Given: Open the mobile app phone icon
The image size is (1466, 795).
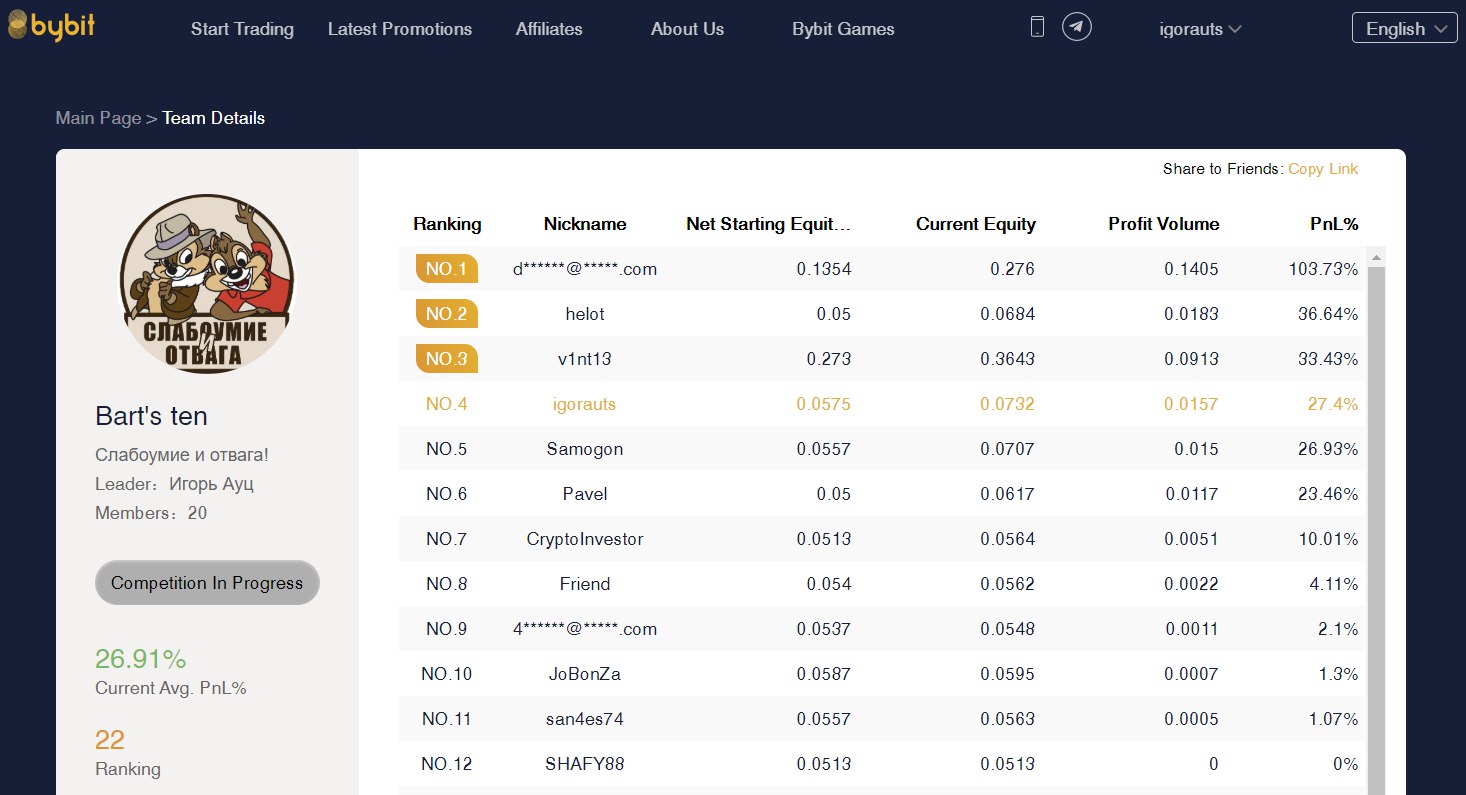Looking at the screenshot, I should tap(1037, 27).
